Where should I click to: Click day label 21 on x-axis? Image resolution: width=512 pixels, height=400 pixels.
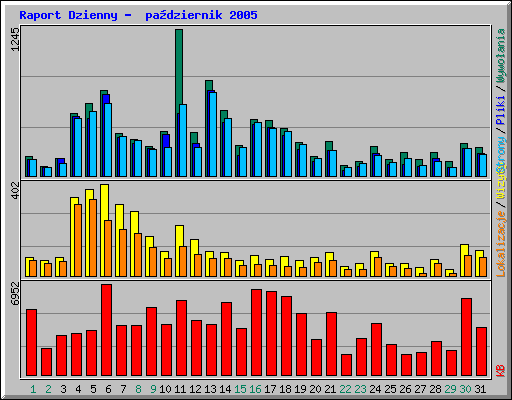330,389
